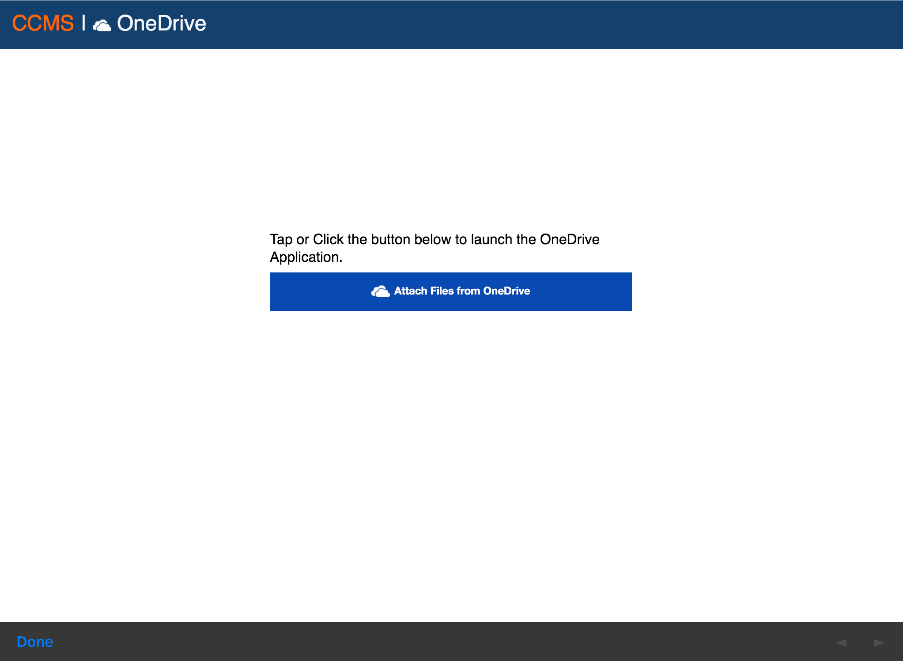Click the empty area of the blue header bar
903x661 pixels.
pyautogui.click(x=550, y=24)
